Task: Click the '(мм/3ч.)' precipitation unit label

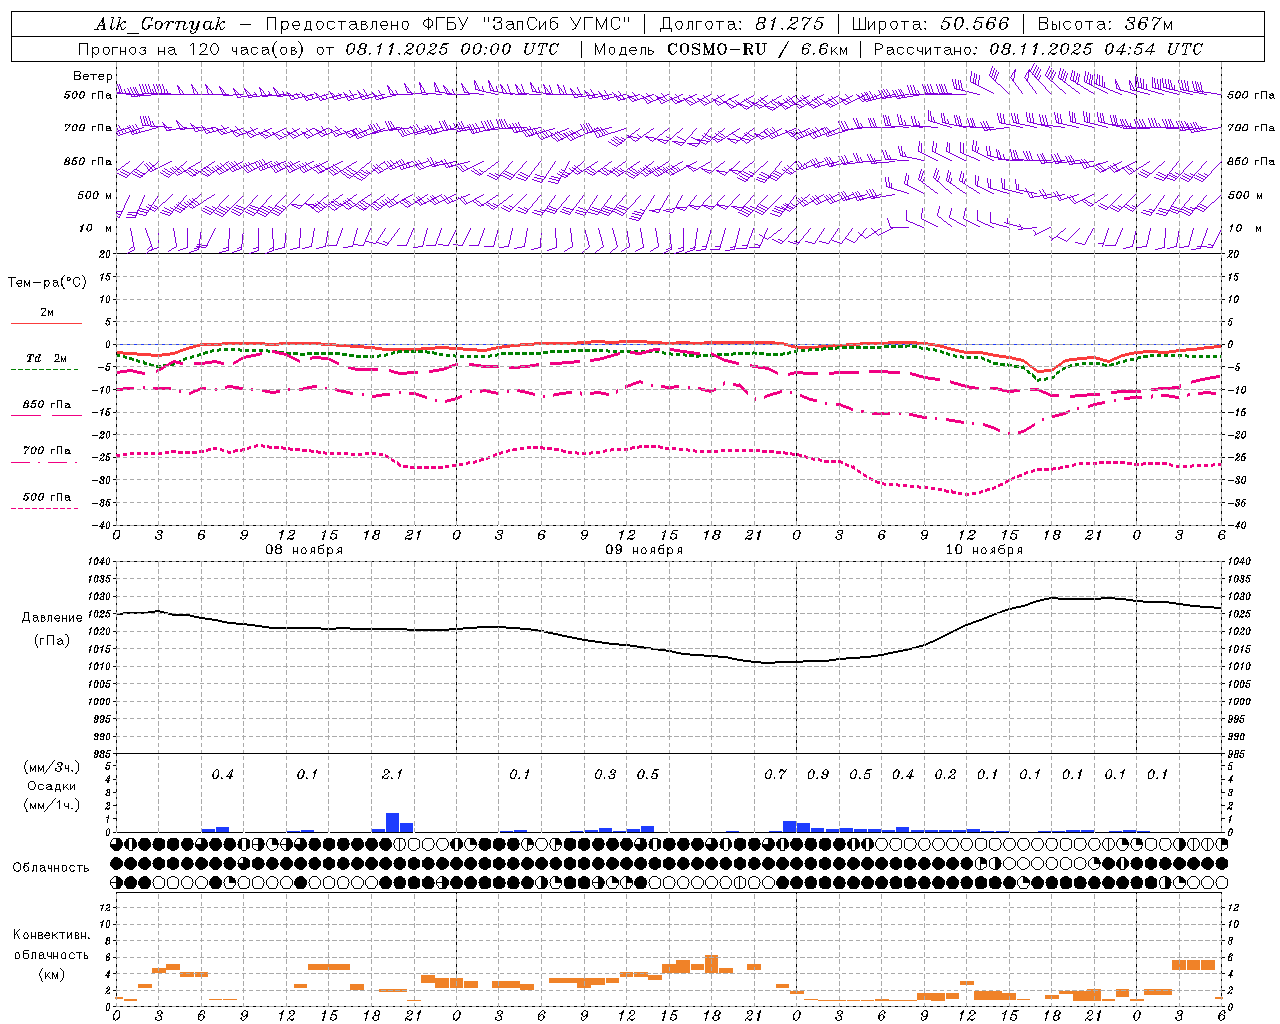Action: (x=52, y=767)
